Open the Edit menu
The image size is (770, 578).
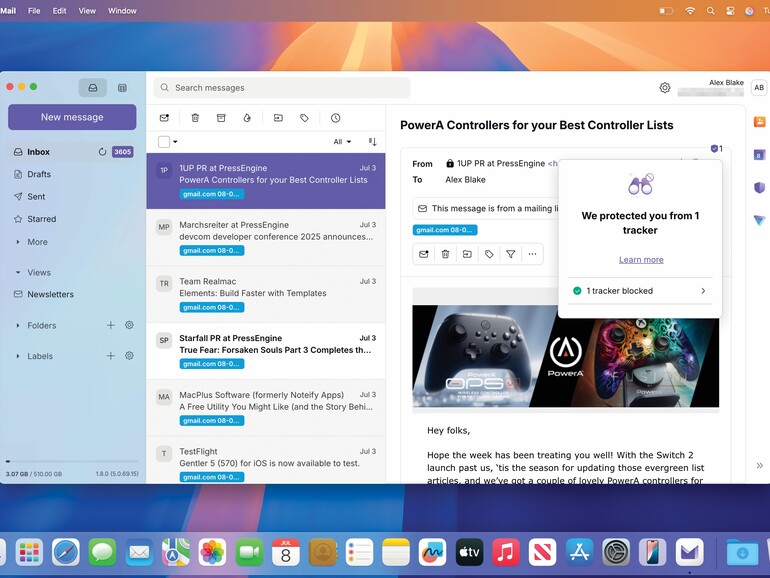point(59,10)
